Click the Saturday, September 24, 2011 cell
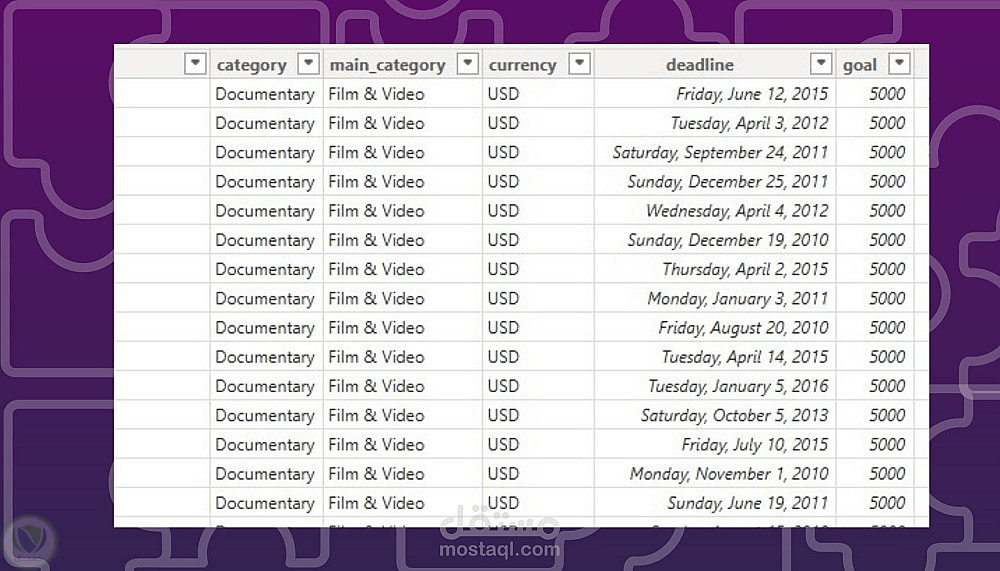Image resolution: width=1000 pixels, height=571 pixels. tap(720, 153)
